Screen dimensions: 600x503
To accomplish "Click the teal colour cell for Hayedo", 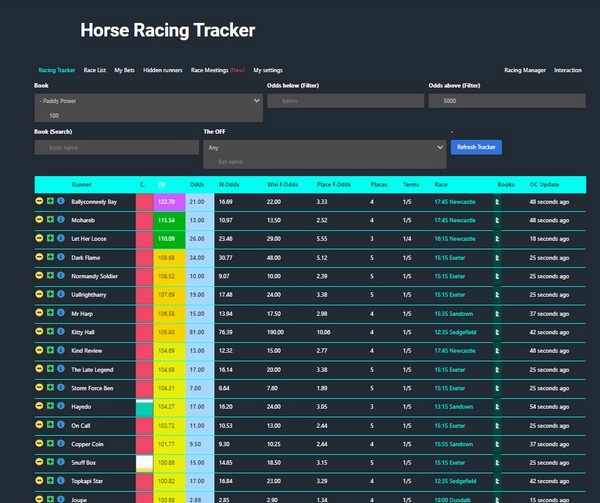I will tap(144, 407).
